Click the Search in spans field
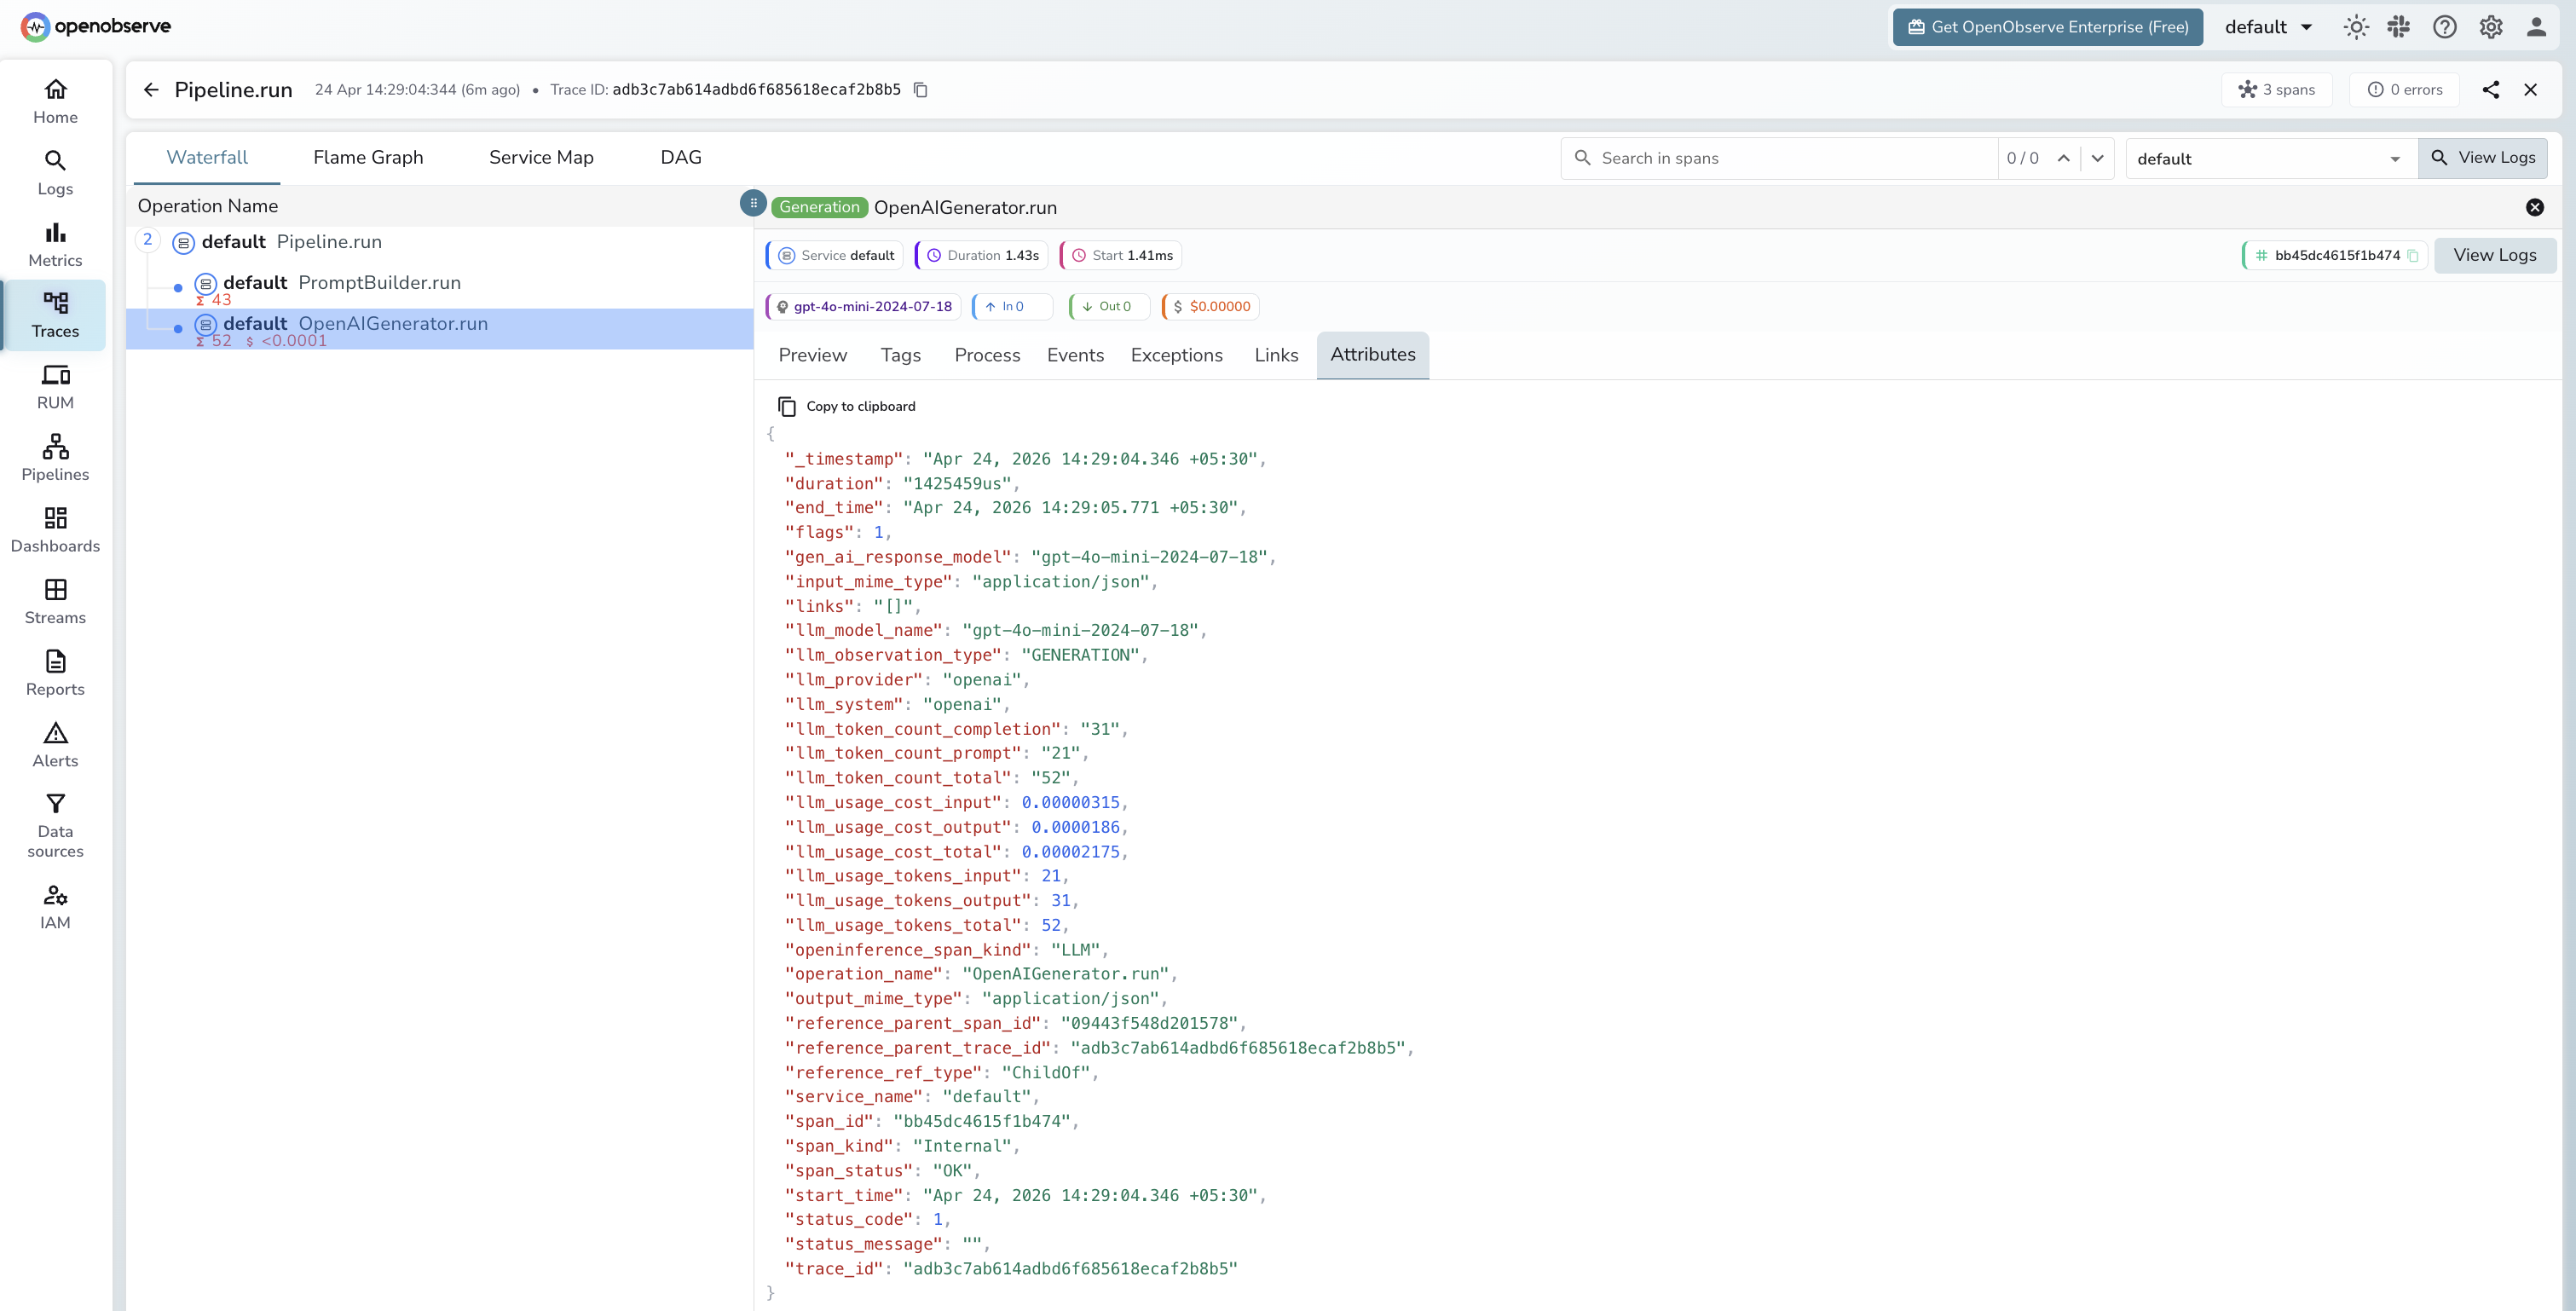This screenshot has height=1311, width=2576. pyautogui.click(x=1780, y=158)
